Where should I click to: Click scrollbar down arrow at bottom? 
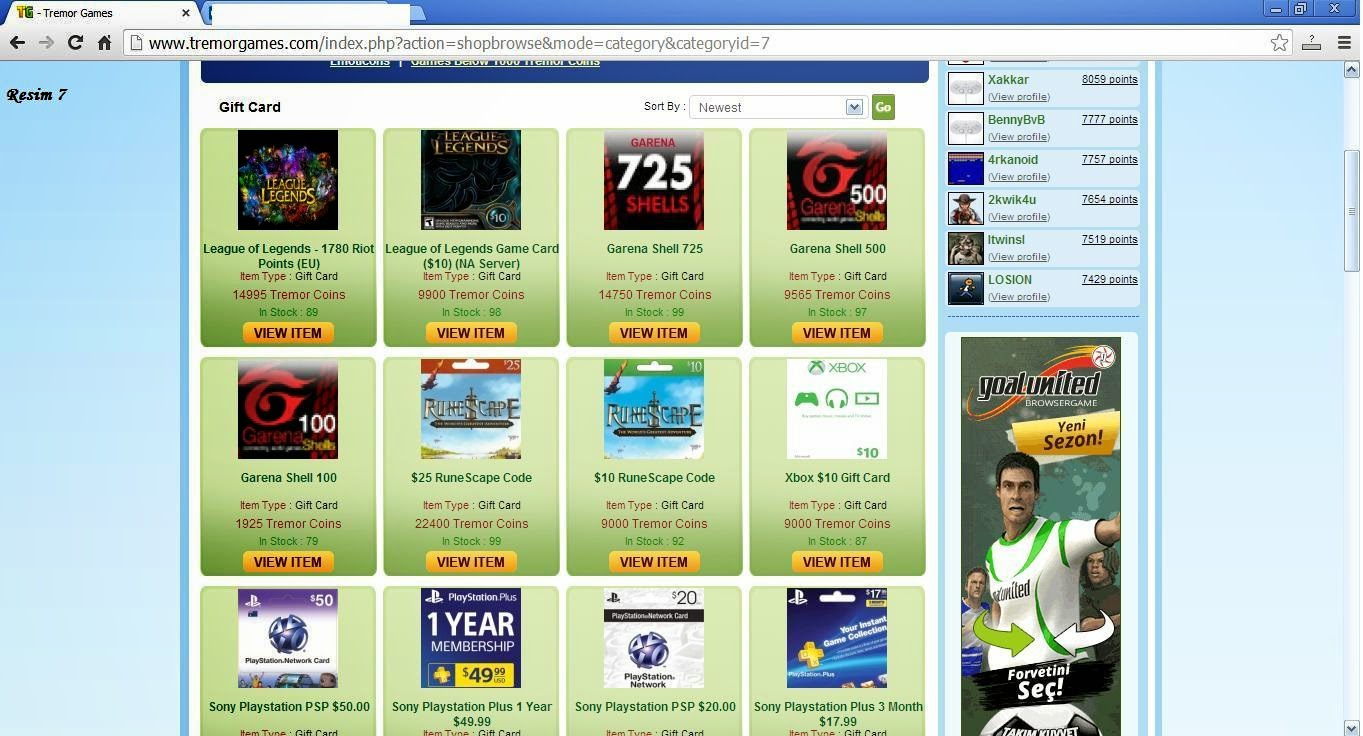[x=1351, y=727]
